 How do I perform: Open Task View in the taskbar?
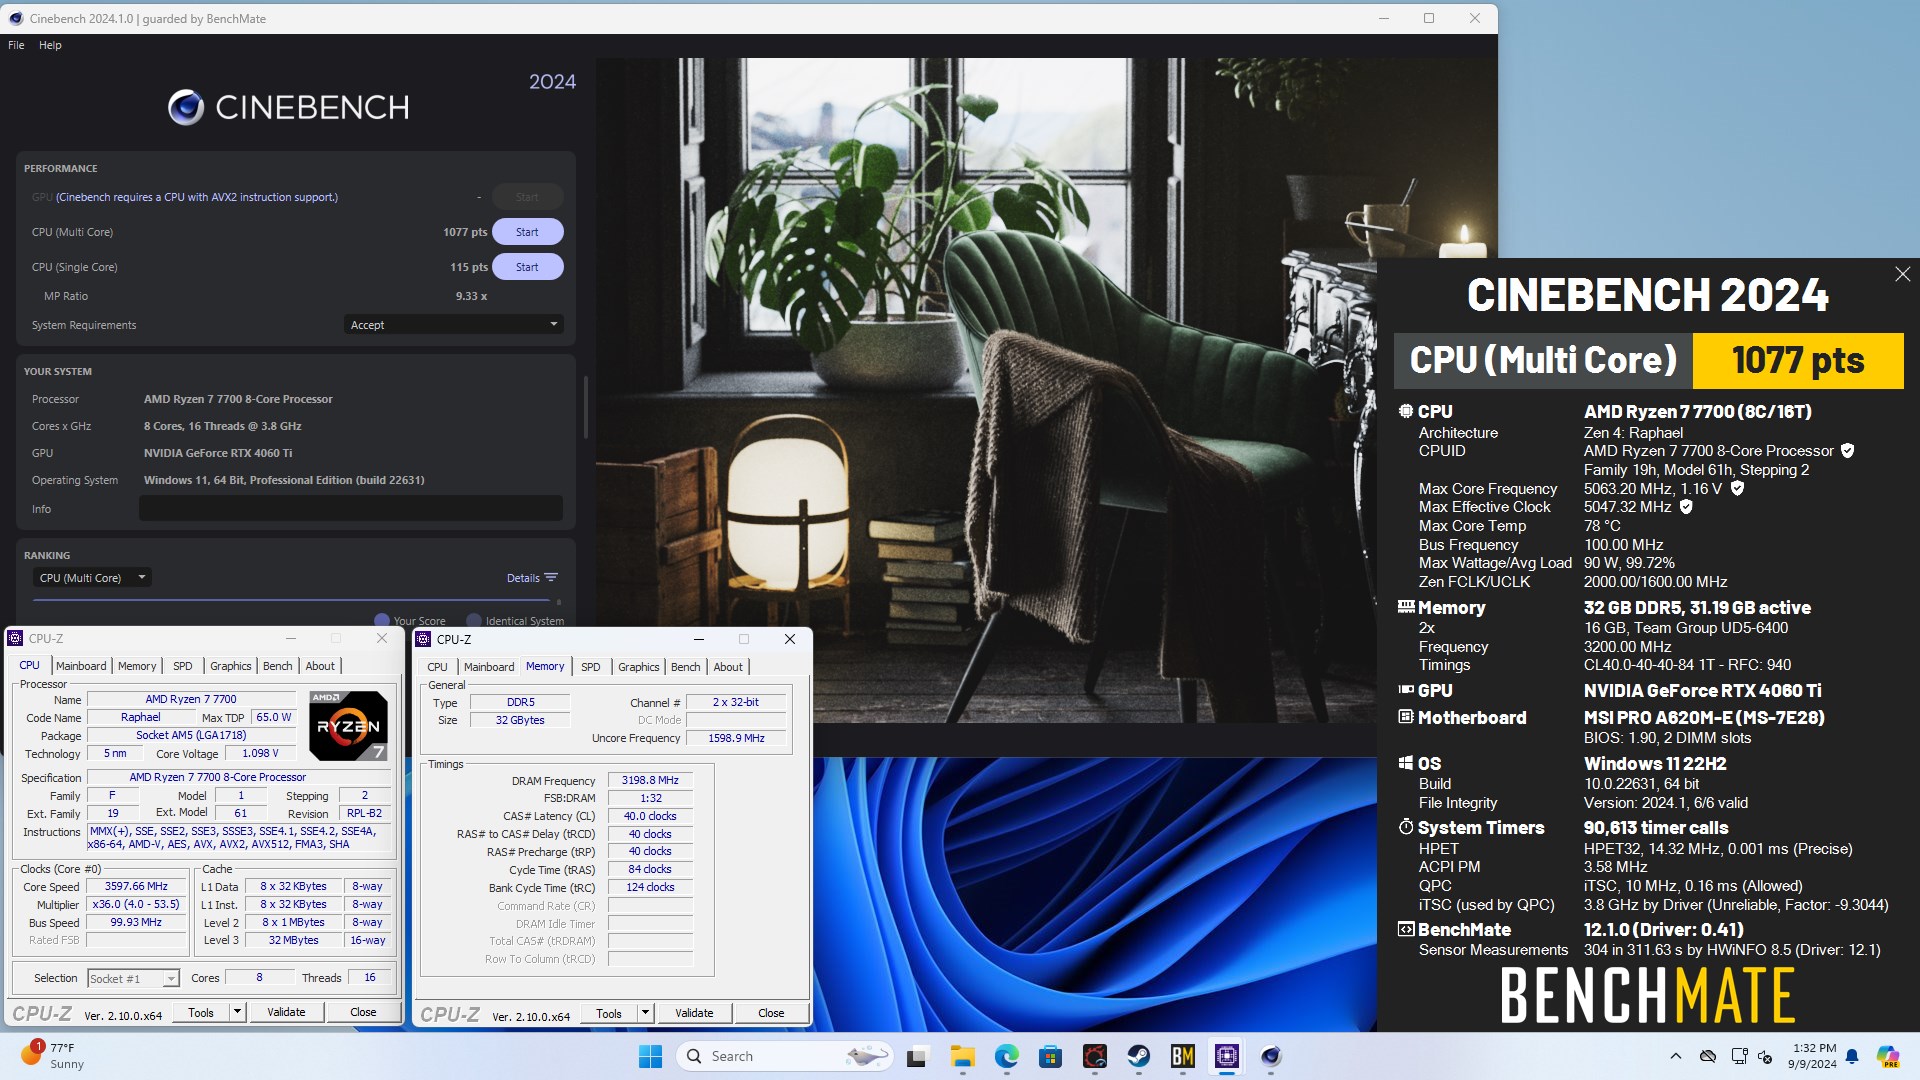click(x=917, y=1056)
